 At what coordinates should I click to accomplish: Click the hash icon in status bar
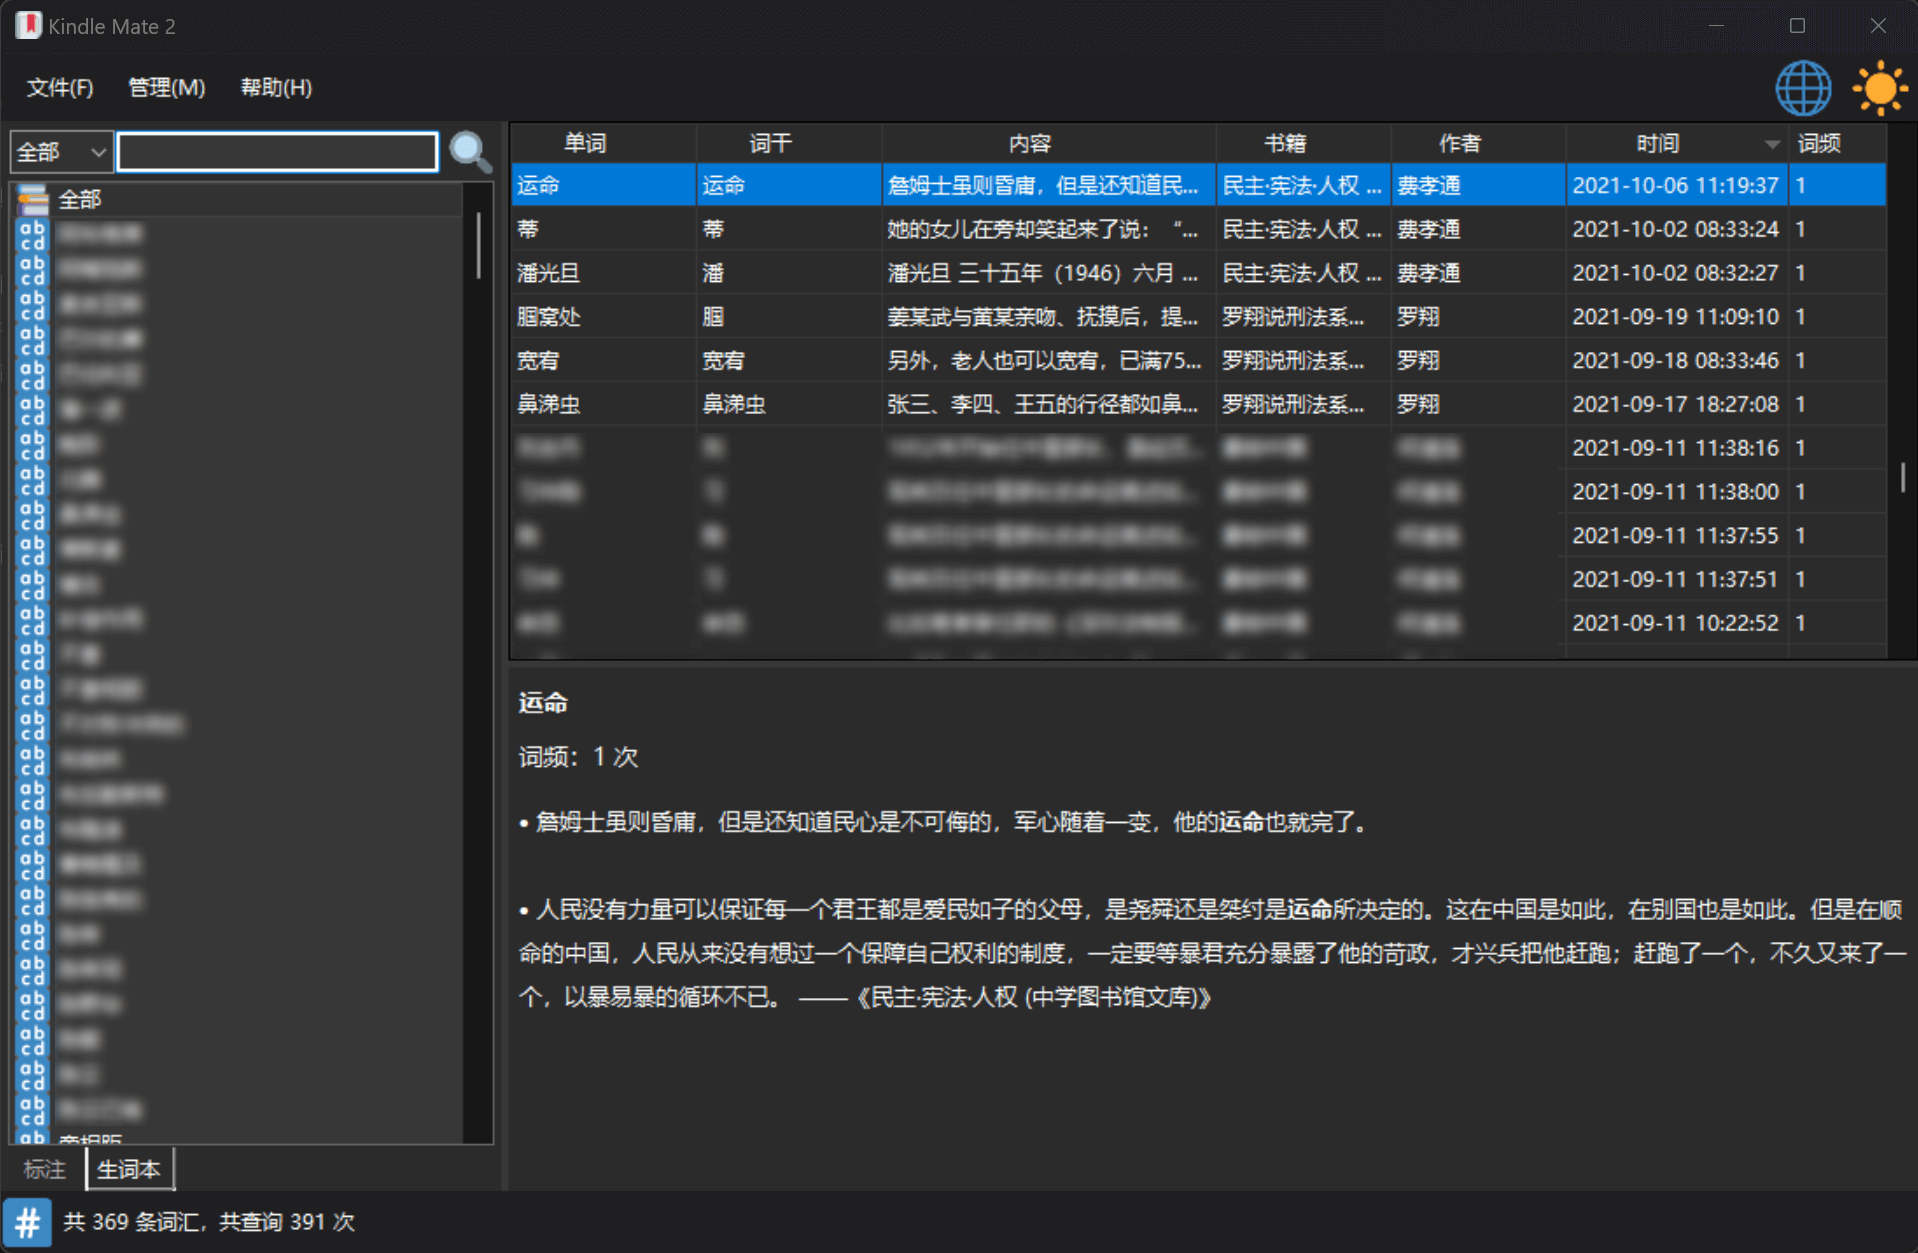[x=27, y=1221]
